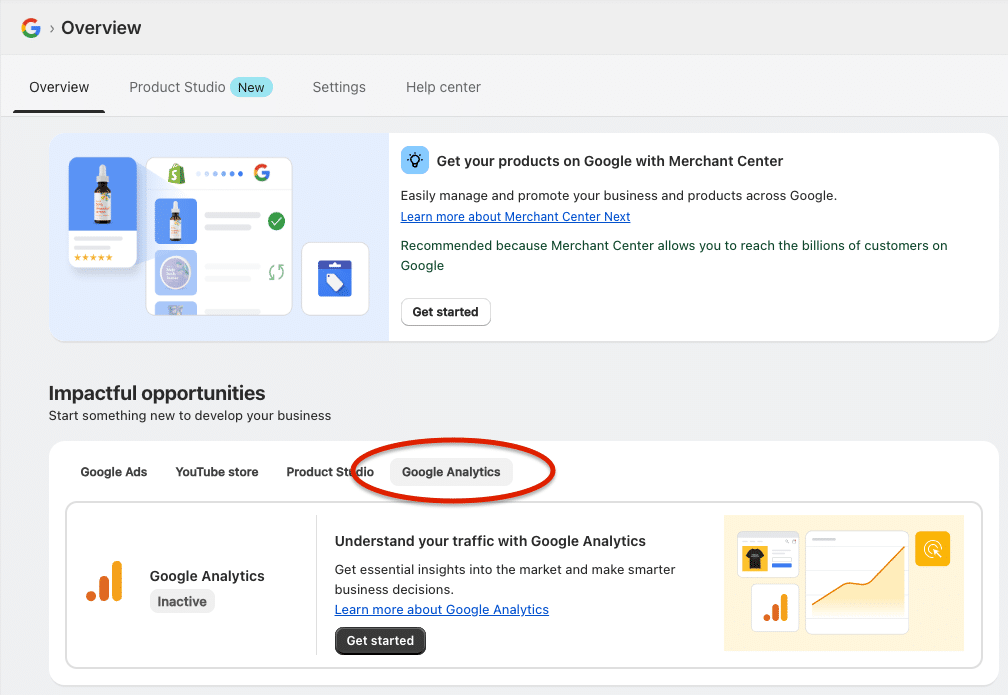This screenshot has width=1008, height=695.
Task: Click the Shopify bag icon in illustration
Action: click(x=177, y=174)
